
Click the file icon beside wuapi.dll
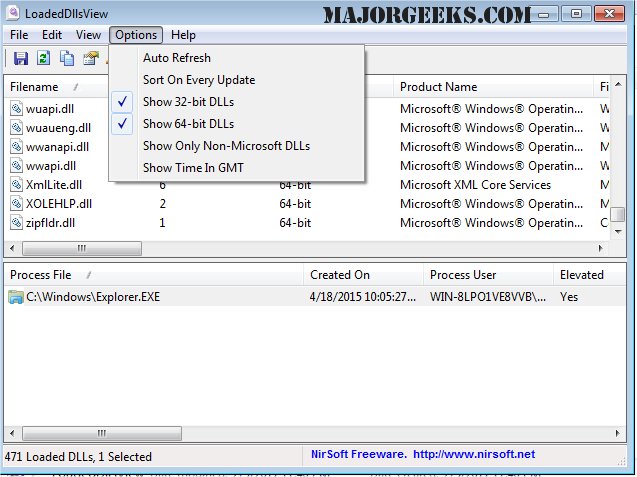(16, 108)
